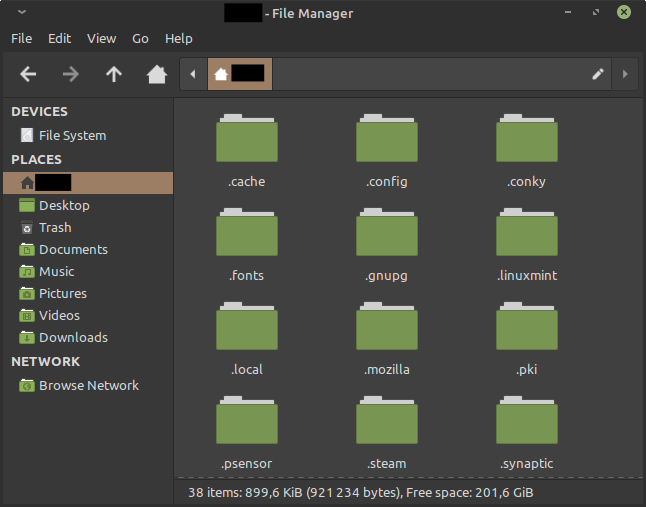Select the .psensor folder icon
Image resolution: width=646 pixels, height=507 pixels.
(247, 420)
